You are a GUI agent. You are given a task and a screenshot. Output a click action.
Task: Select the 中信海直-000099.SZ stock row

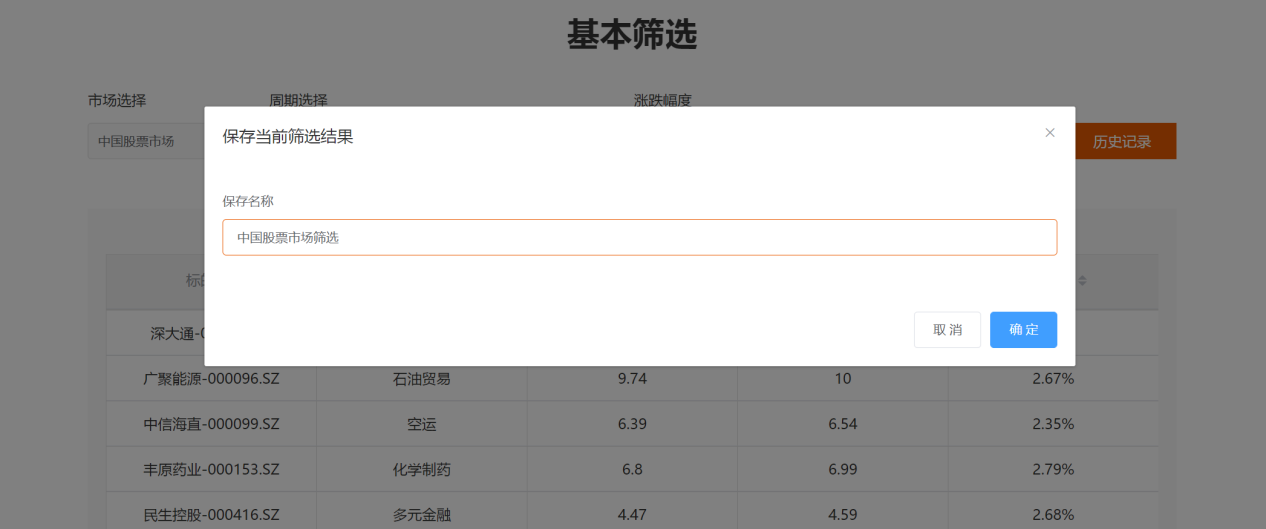211,424
